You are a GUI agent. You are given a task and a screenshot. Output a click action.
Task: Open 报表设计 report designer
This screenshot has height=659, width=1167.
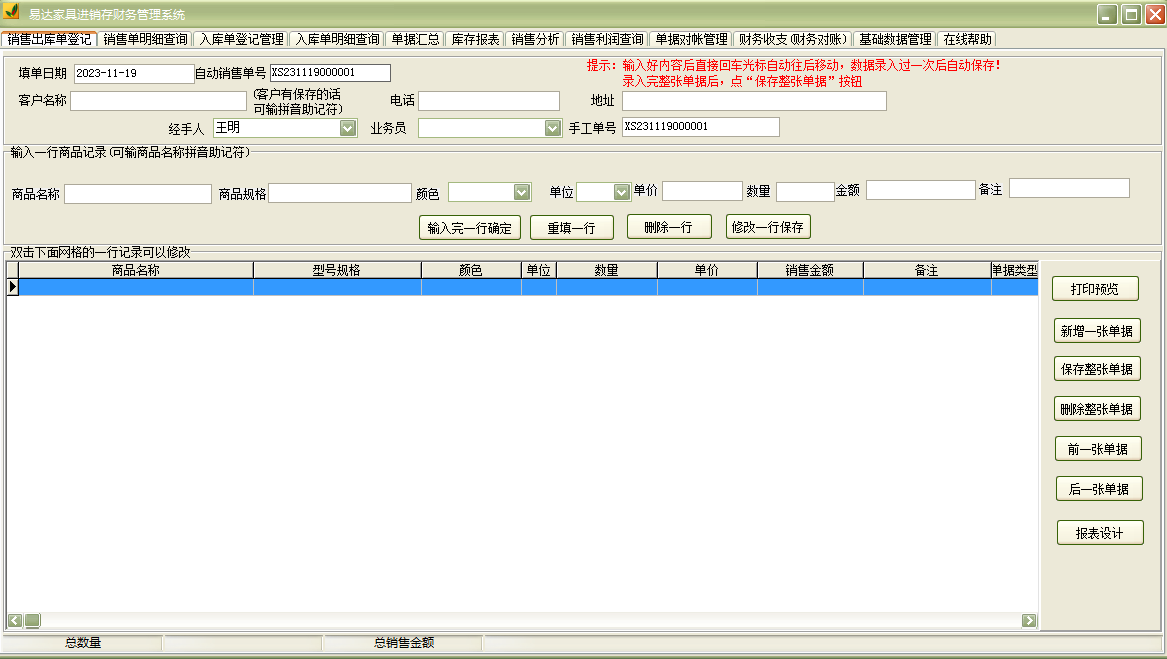click(1099, 533)
